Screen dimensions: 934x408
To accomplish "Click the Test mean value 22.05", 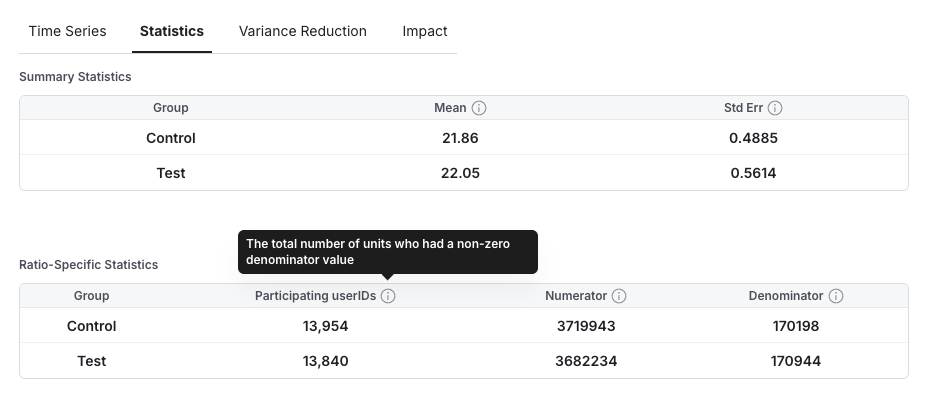I will [x=460, y=173].
